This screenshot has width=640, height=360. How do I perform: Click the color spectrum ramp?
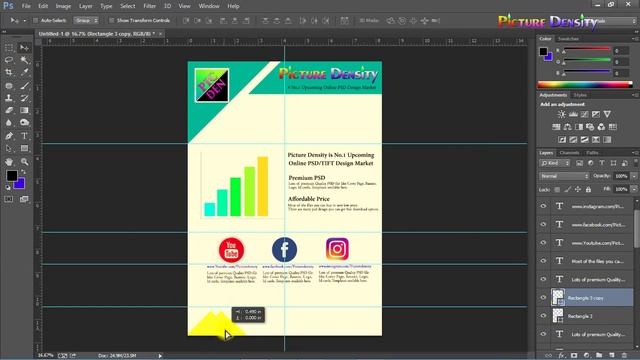tap(585, 84)
